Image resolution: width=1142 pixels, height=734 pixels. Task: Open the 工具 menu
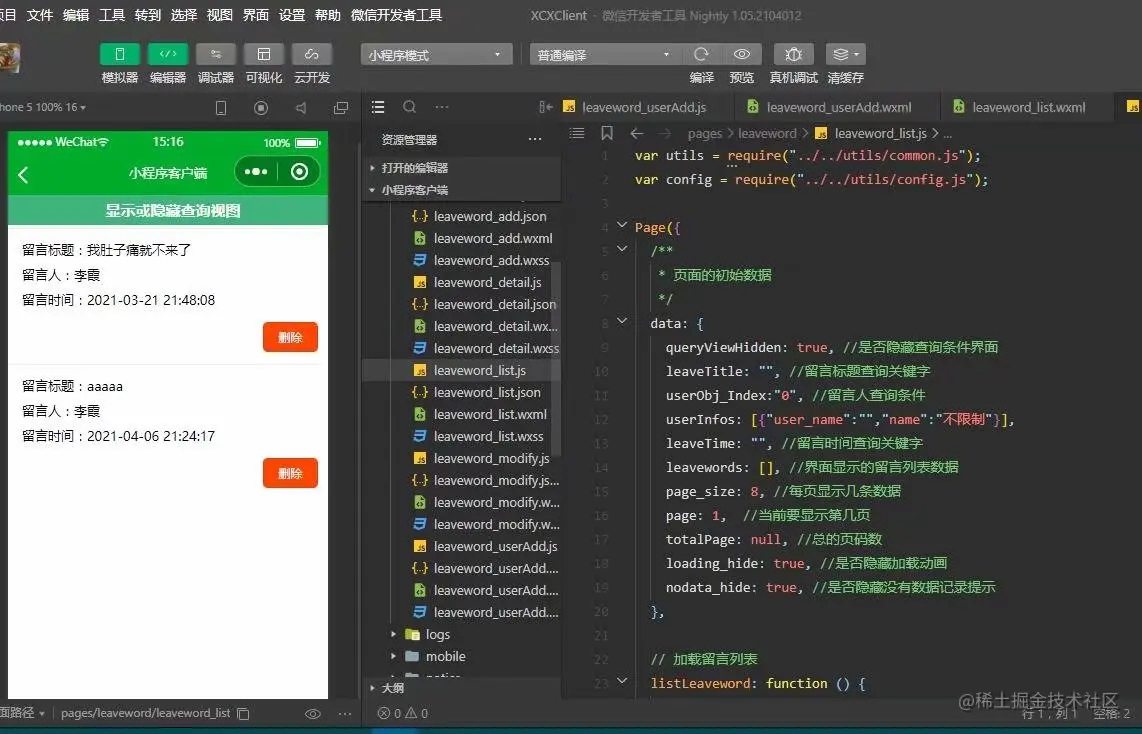112,15
